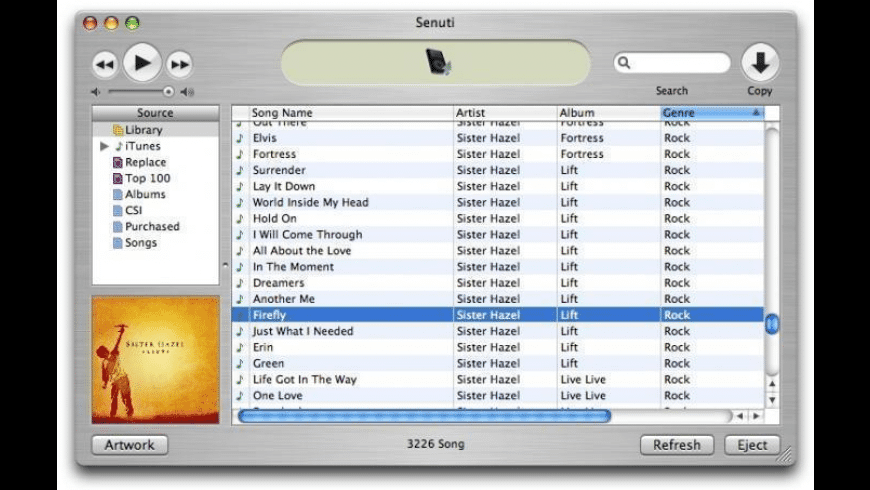Click the scroll left arrow
Viewport: 870px width, 490px height.
coord(740,416)
